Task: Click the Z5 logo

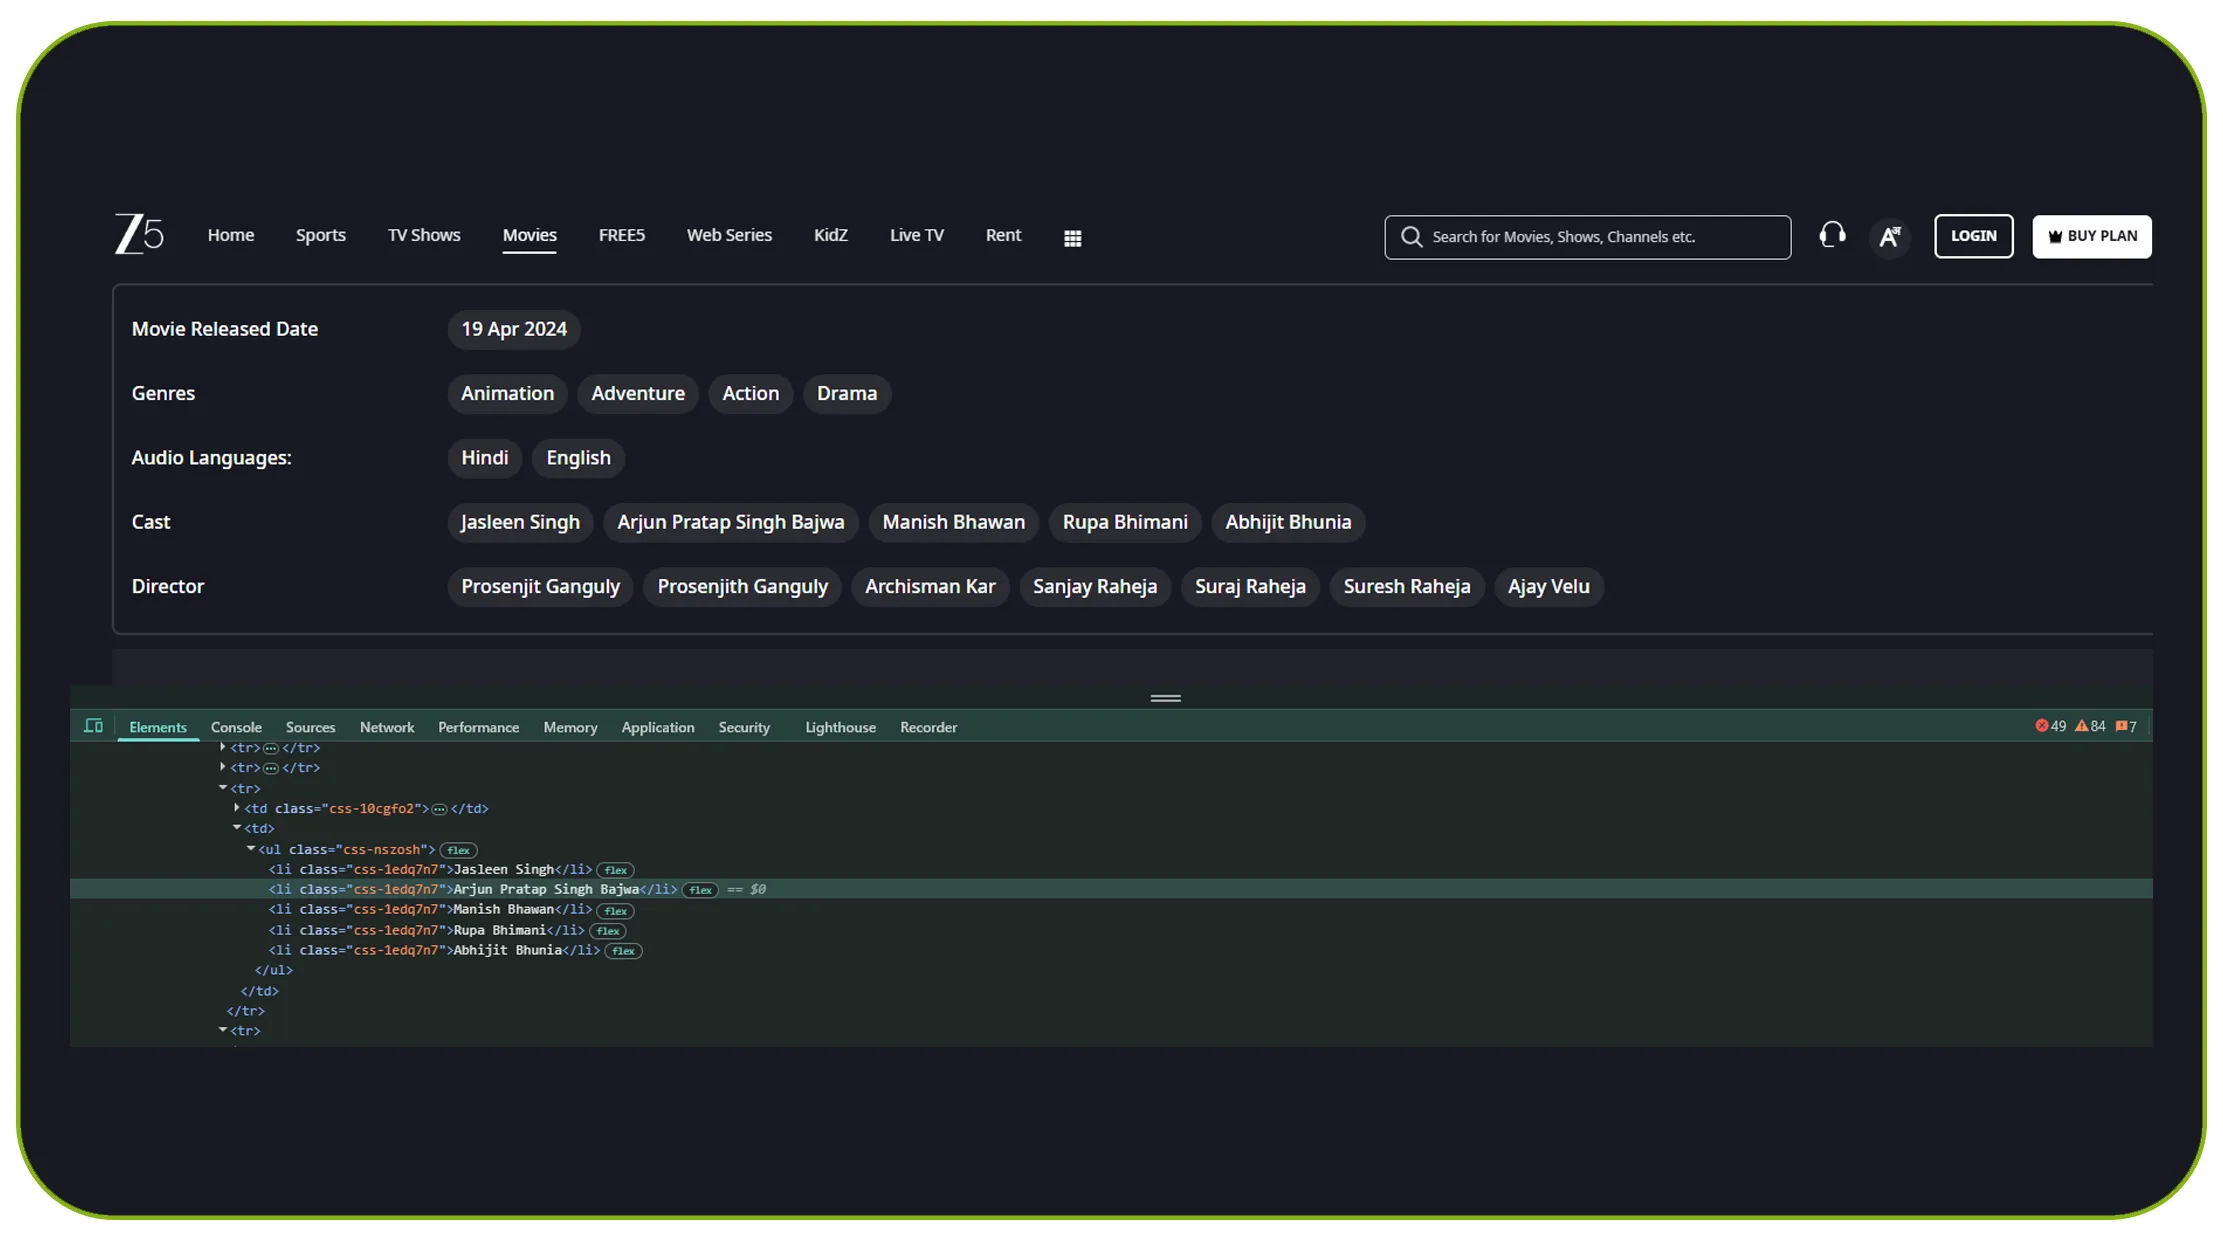Action: coord(139,235)
